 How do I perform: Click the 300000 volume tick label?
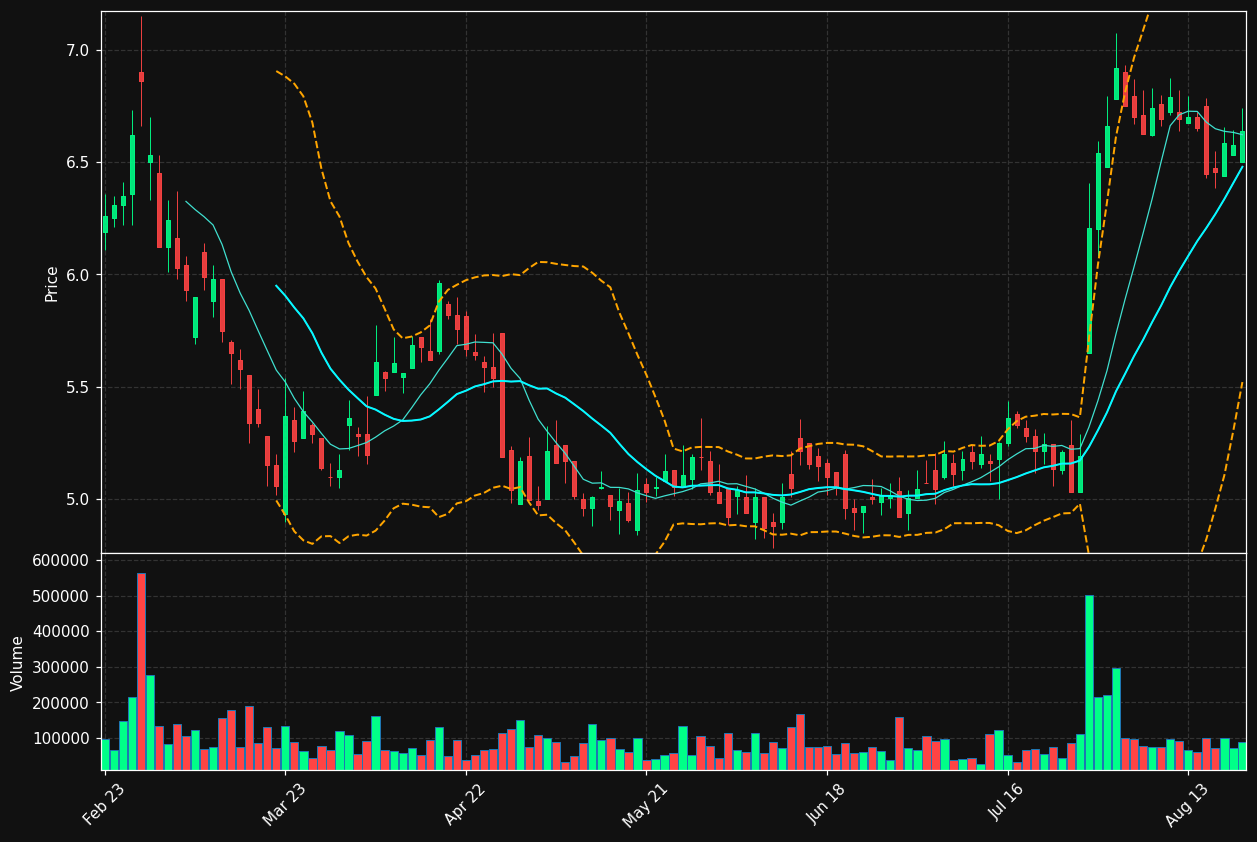click(x=62, y=668)
